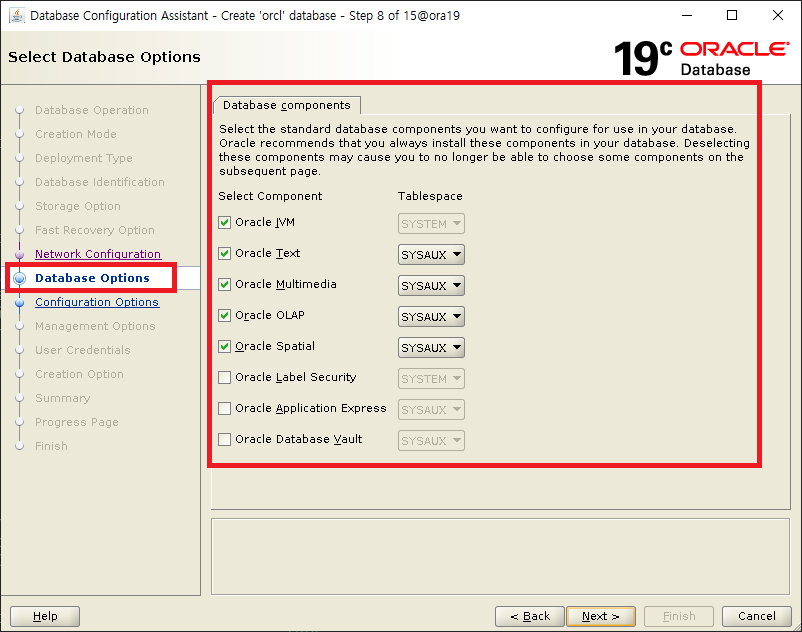Check the Oracle Application Express box
This screenshot has height=632, width=802.
[x=224, y=409]
